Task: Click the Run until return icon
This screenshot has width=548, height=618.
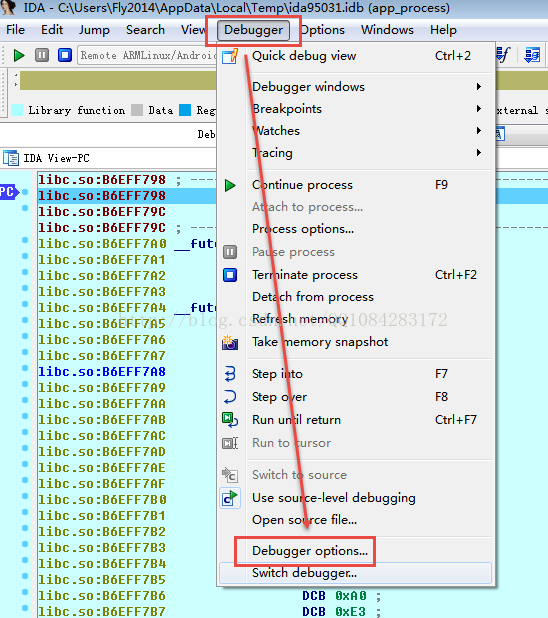Action: (230, 420)
